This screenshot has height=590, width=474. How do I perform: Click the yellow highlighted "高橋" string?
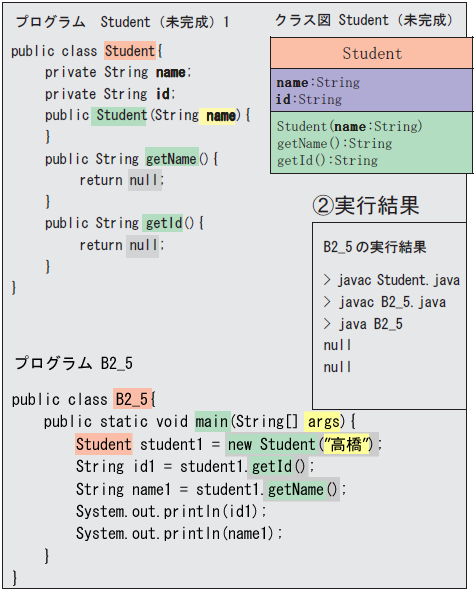point(347,444)
